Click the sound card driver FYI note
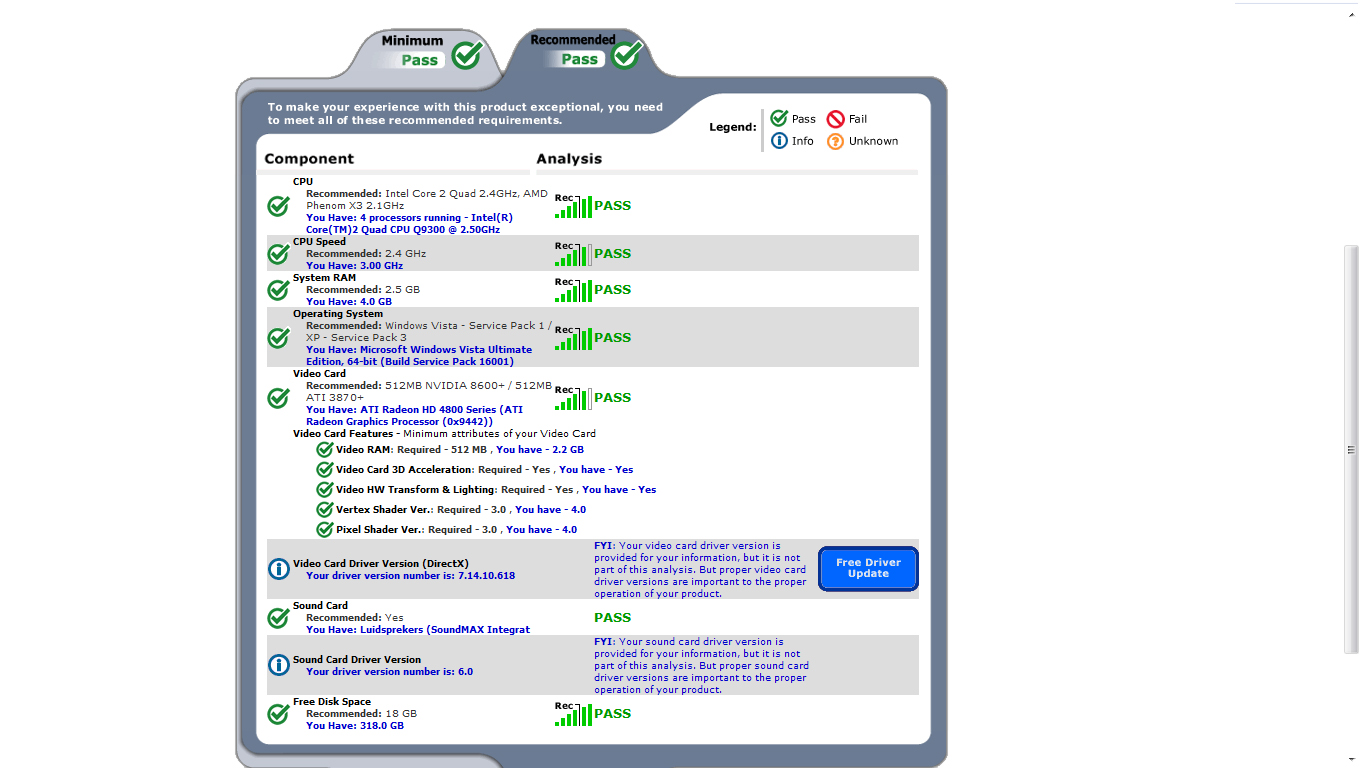 (701, 666)
